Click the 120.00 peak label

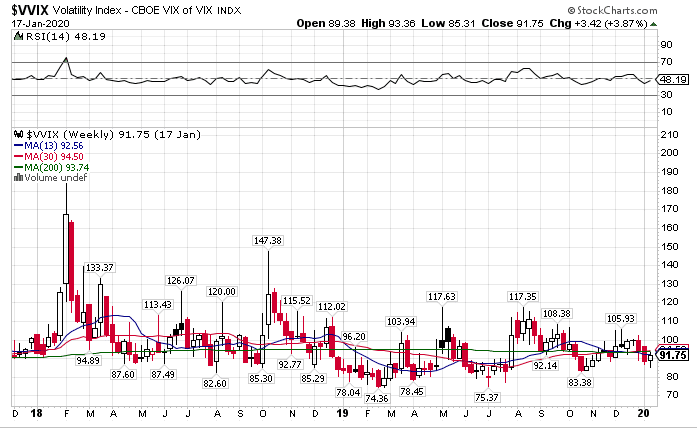click(222, 292)
